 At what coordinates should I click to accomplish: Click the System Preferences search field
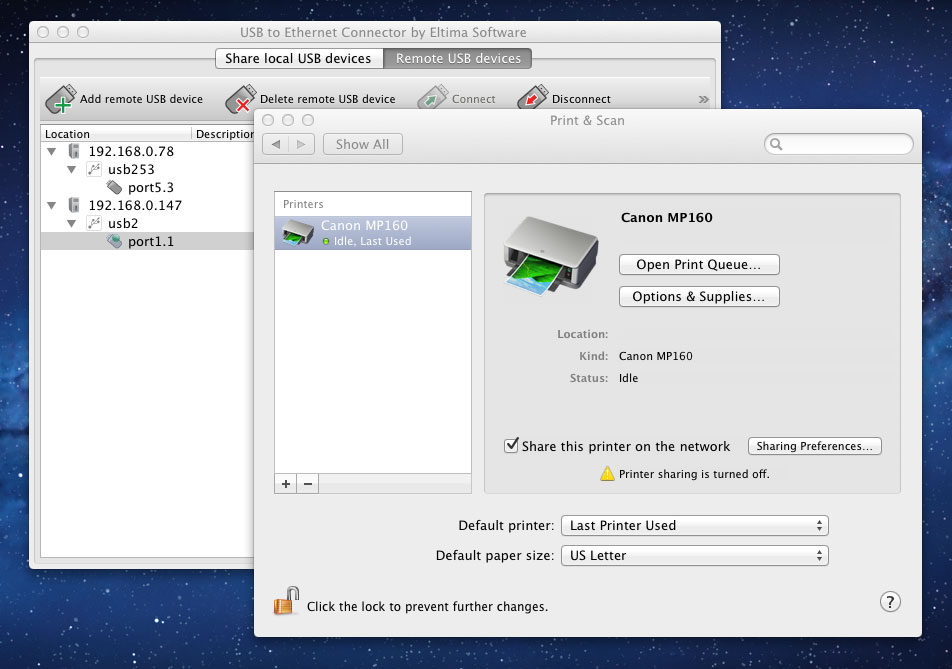click(x=838, y=144)
